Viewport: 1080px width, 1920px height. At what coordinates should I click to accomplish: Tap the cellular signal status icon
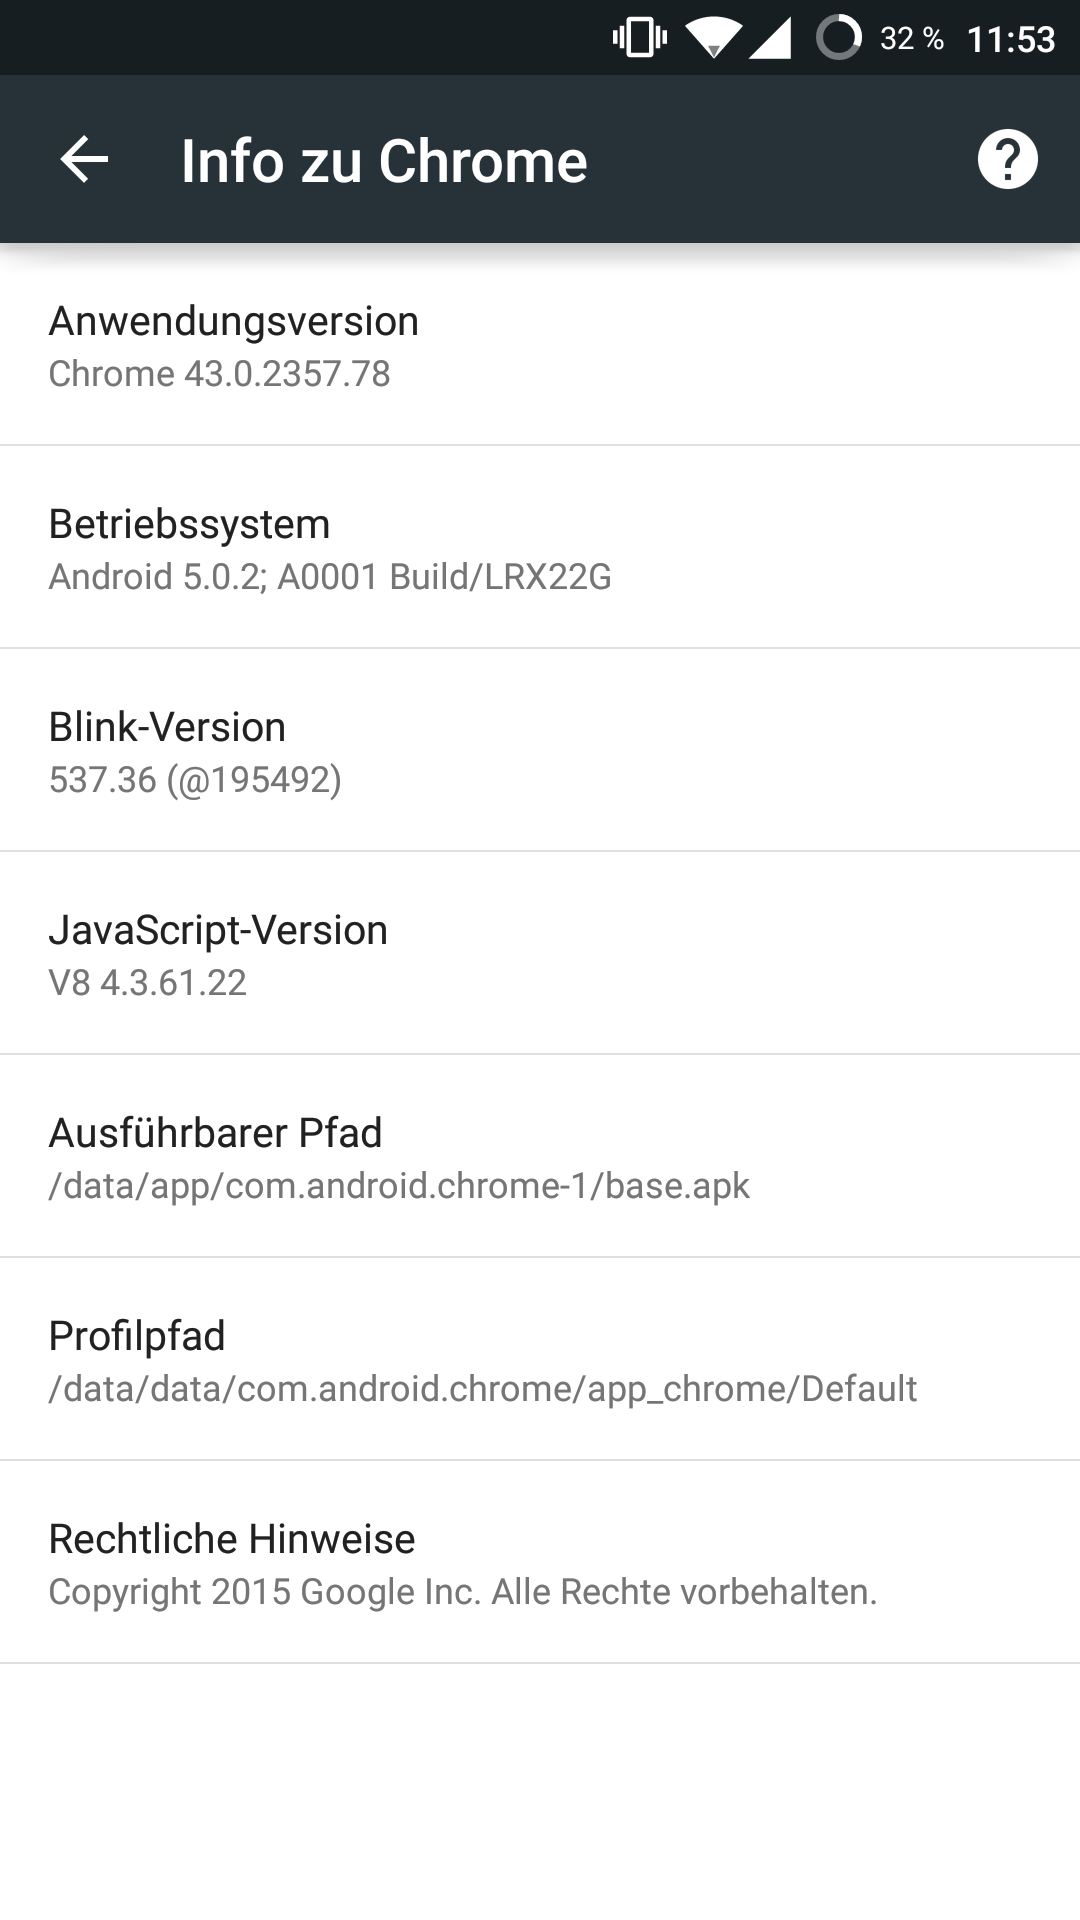coord(770,38)
